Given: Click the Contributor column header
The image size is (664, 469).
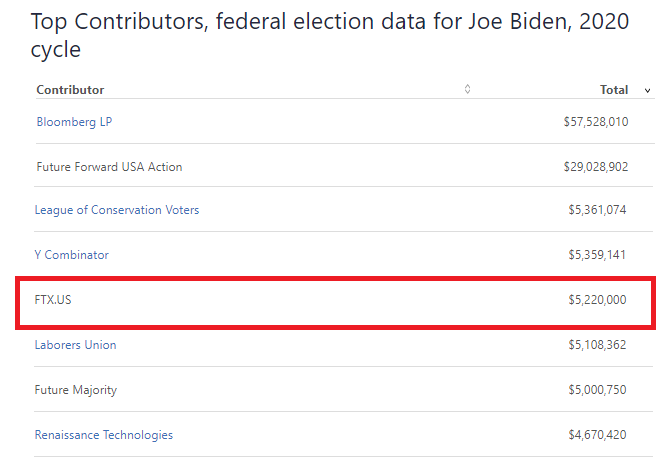Looking at the screenshot, I should pyautogui.click(x=70, y=90).
